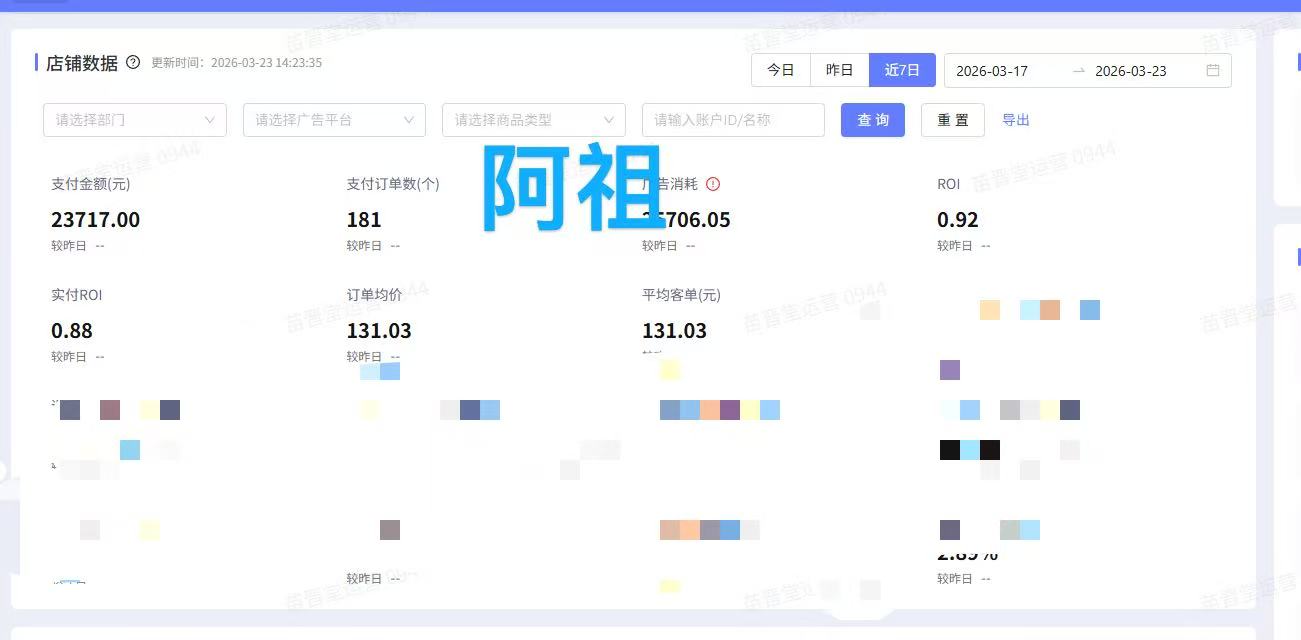
Task: Switch to the 今日 tab
Action: click(780, 71)
